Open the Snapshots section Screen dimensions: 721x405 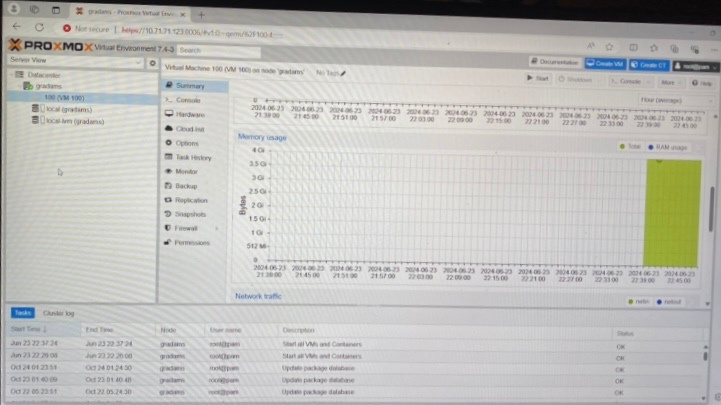click(x=190, y=214)
